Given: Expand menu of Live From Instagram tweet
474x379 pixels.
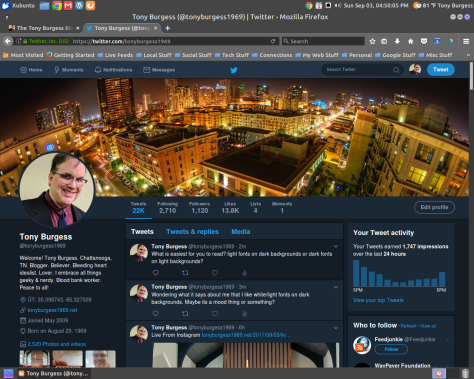Looking at the screenshot, I should pyautogui.click(x=336, y=328).
